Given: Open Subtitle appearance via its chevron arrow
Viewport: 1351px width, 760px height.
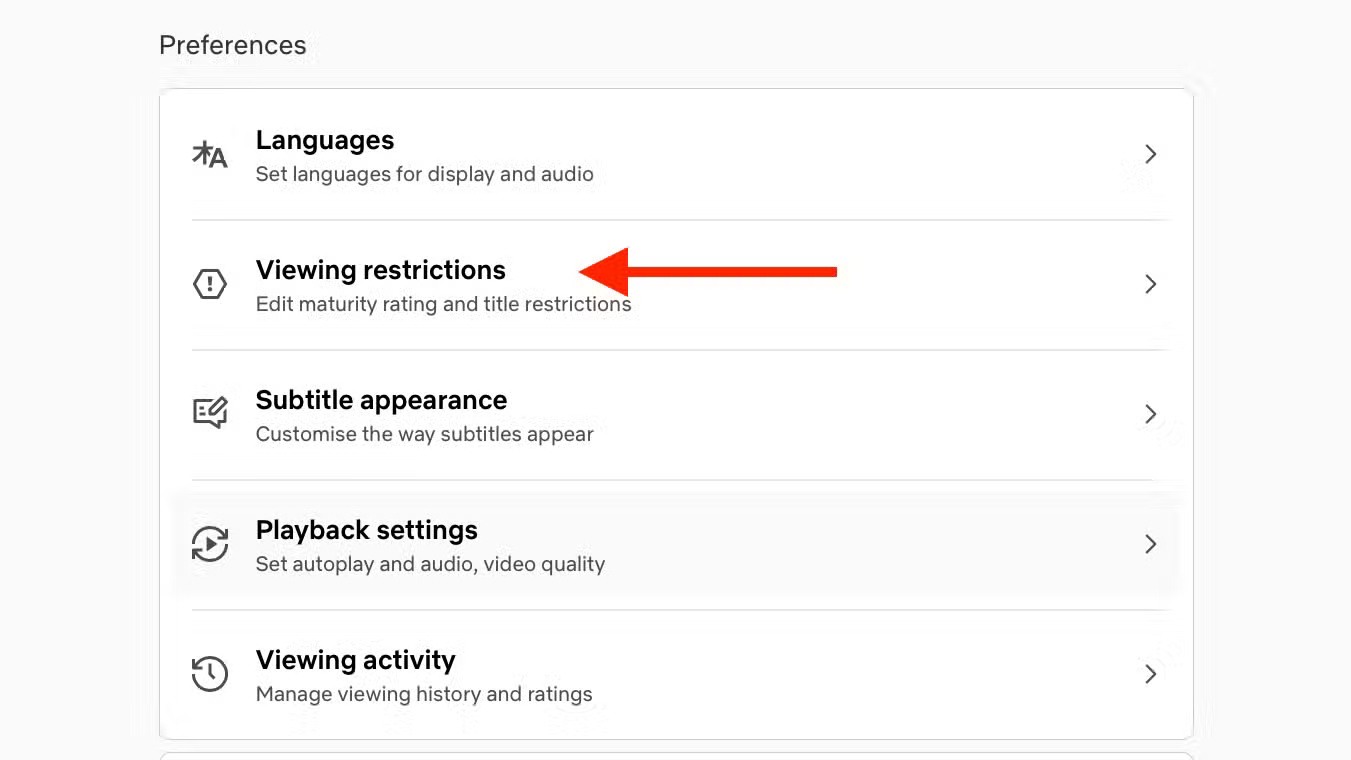Looking at the screenshot, I should (1151, 414).
